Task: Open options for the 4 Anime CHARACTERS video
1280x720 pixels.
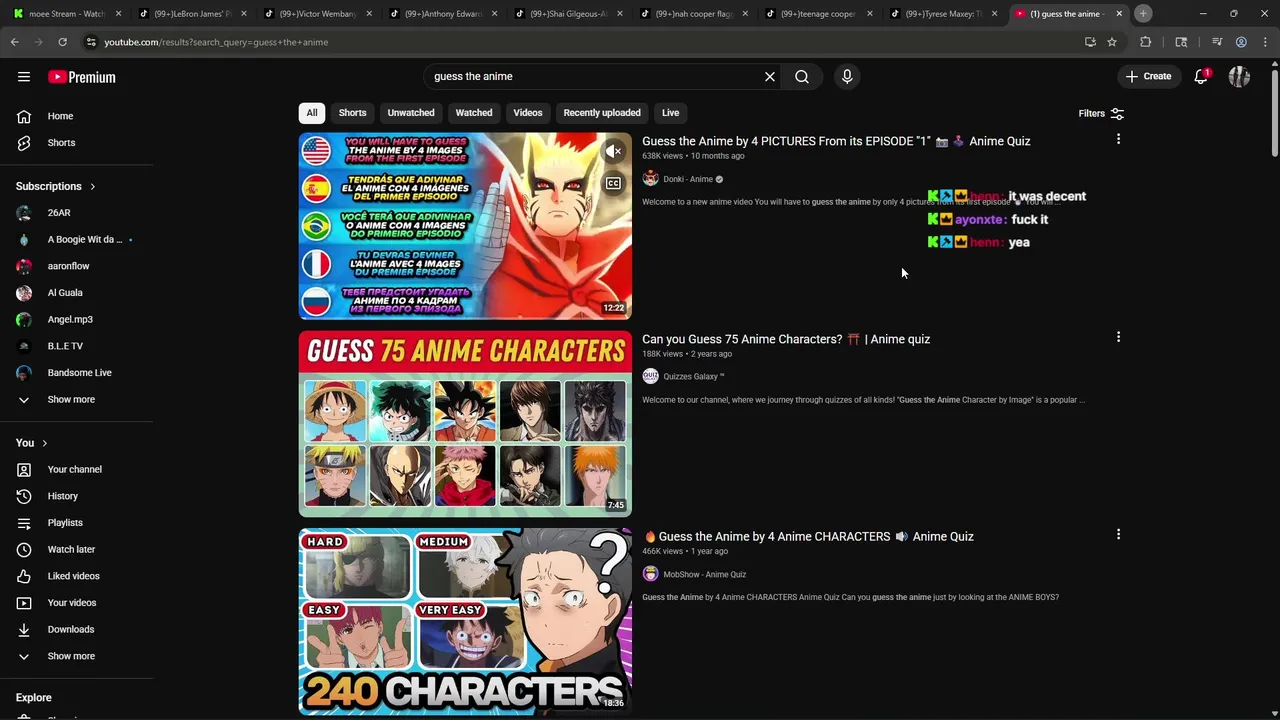Action: coord(1118,535)
